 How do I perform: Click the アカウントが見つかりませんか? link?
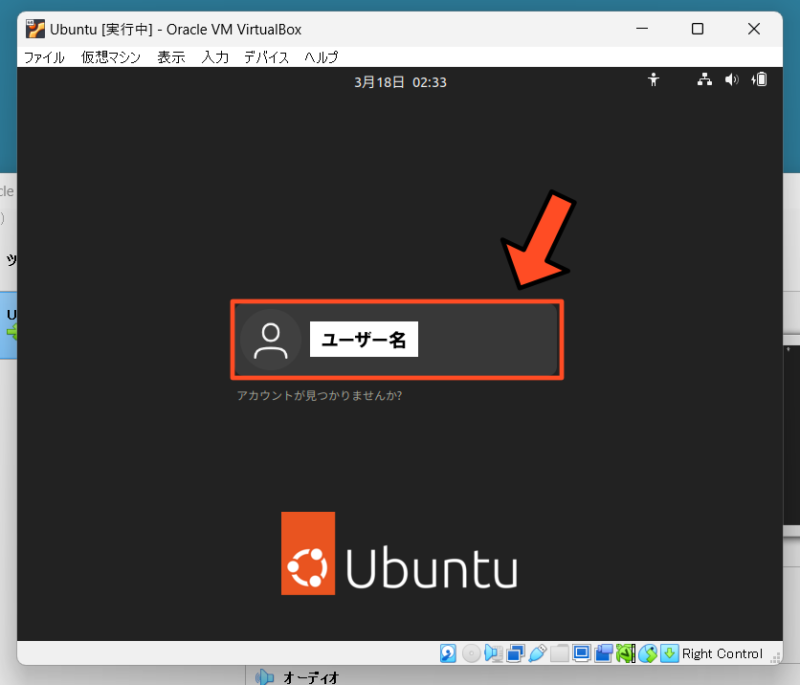(x=319, y=395)
